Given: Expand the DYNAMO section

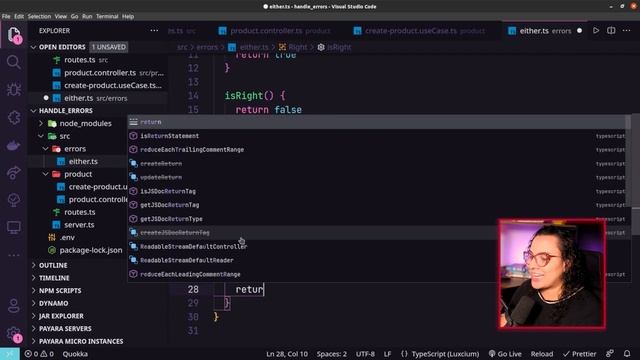Looking at the screenshot, I should point(53,303).
